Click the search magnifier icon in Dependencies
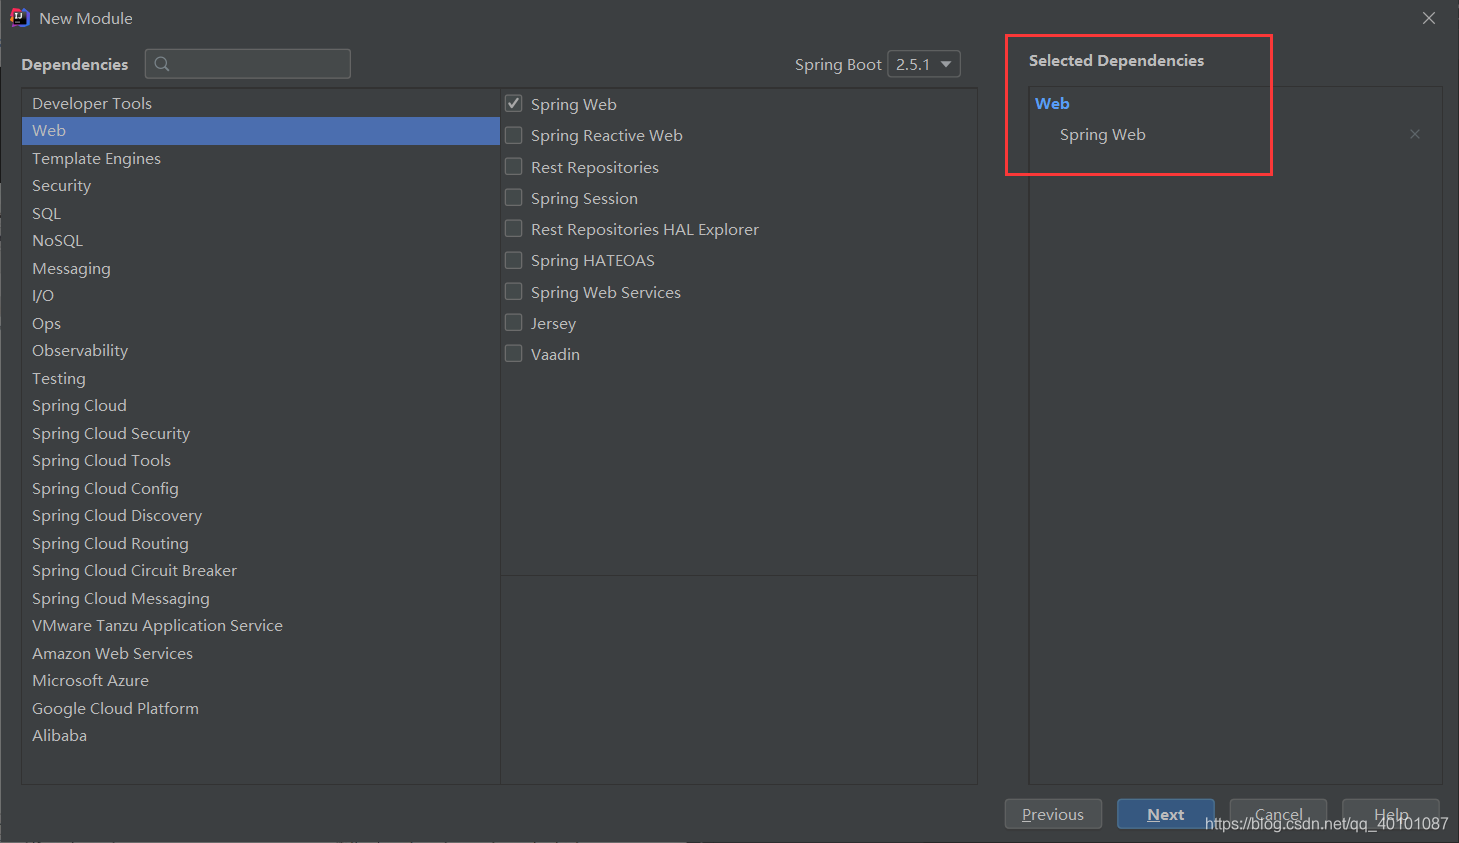The height and width of the screenshot is (843, 1459). 162,64
